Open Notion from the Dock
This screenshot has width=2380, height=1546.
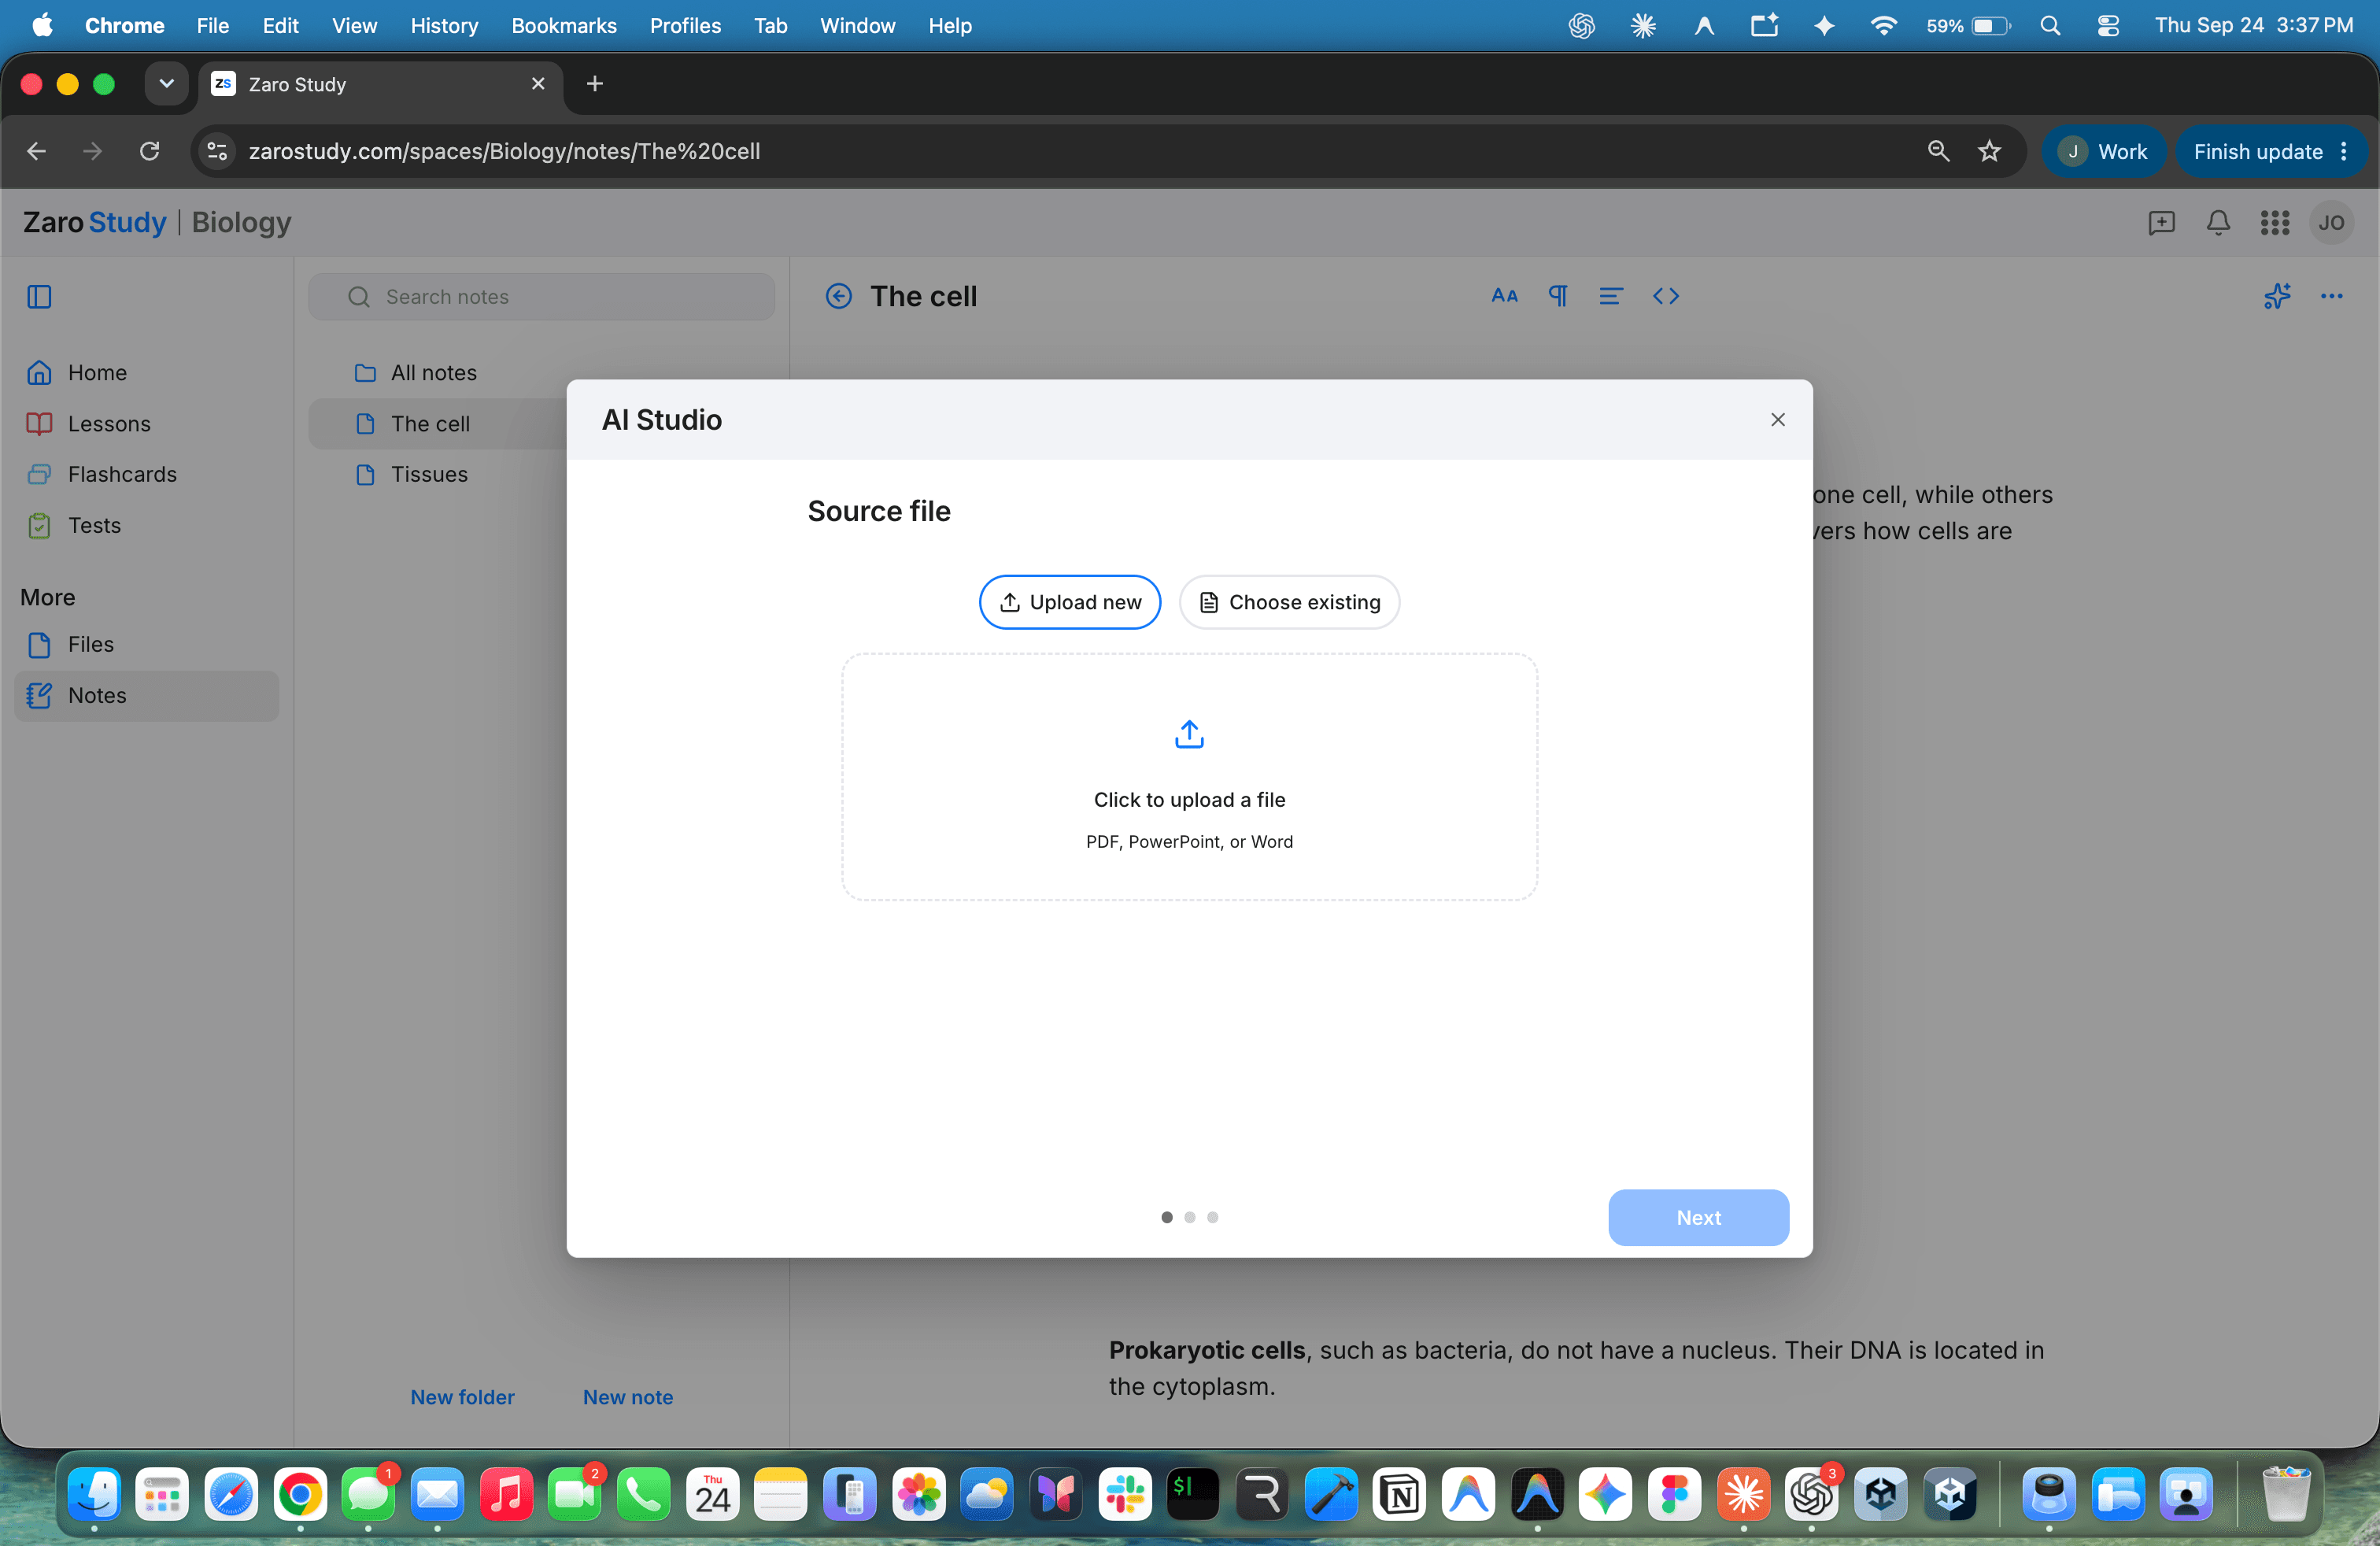[x=1399, y=1495]
